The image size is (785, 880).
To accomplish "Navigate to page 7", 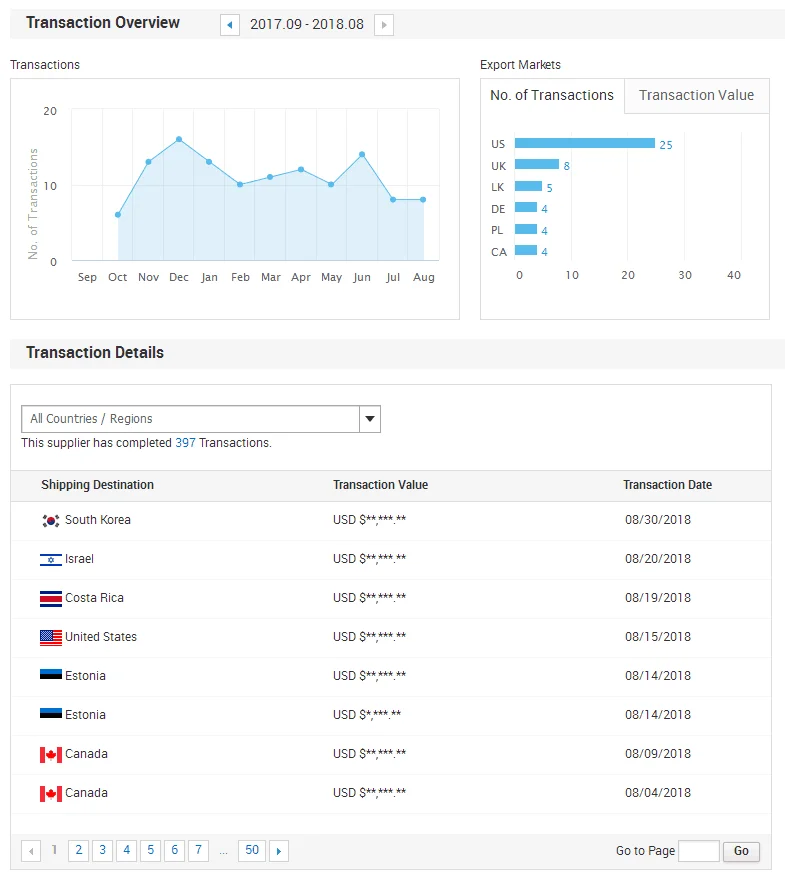I will (x=198, y=851).
